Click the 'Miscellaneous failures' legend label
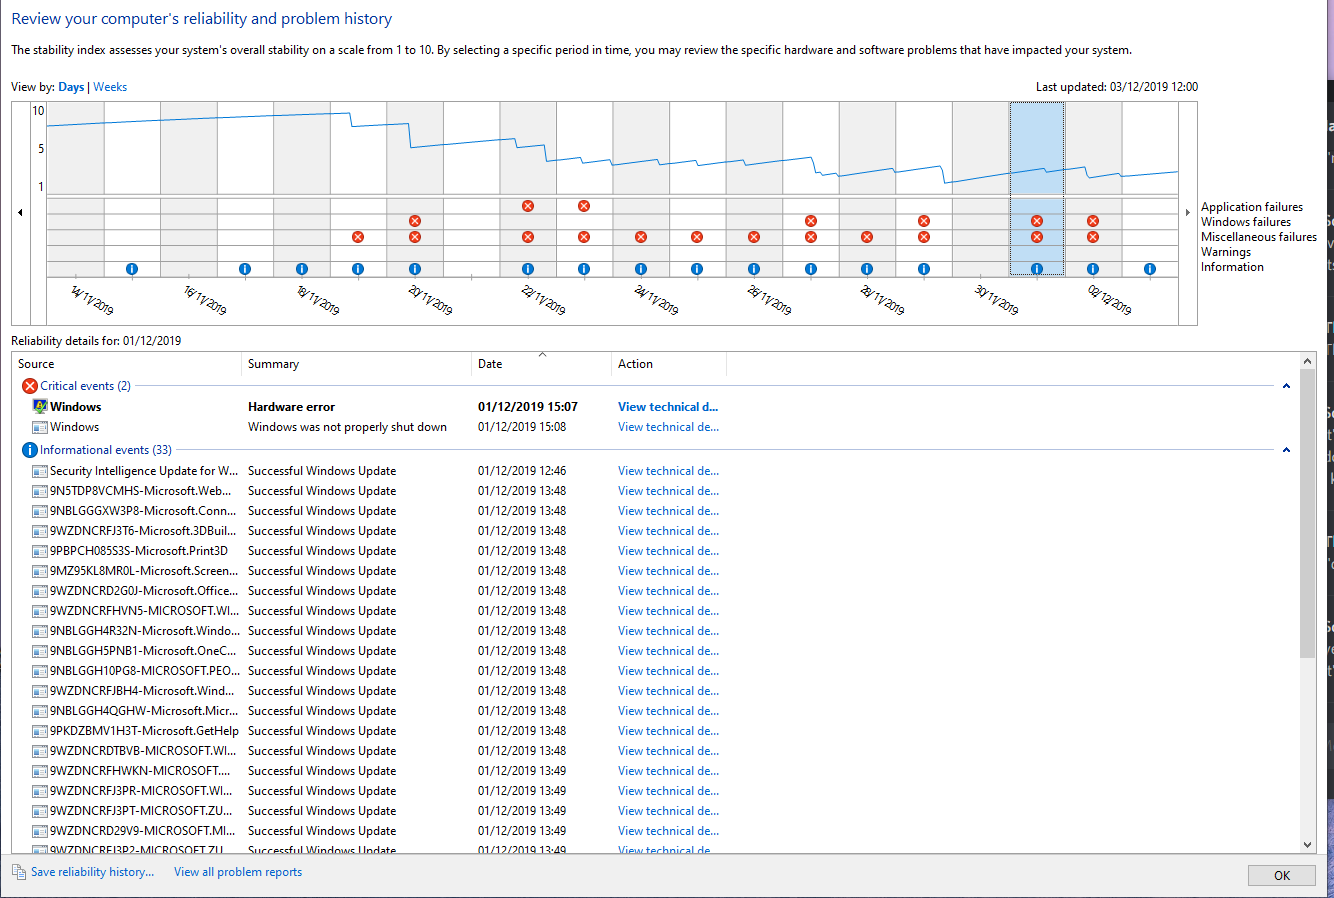 coord(1259,237)
